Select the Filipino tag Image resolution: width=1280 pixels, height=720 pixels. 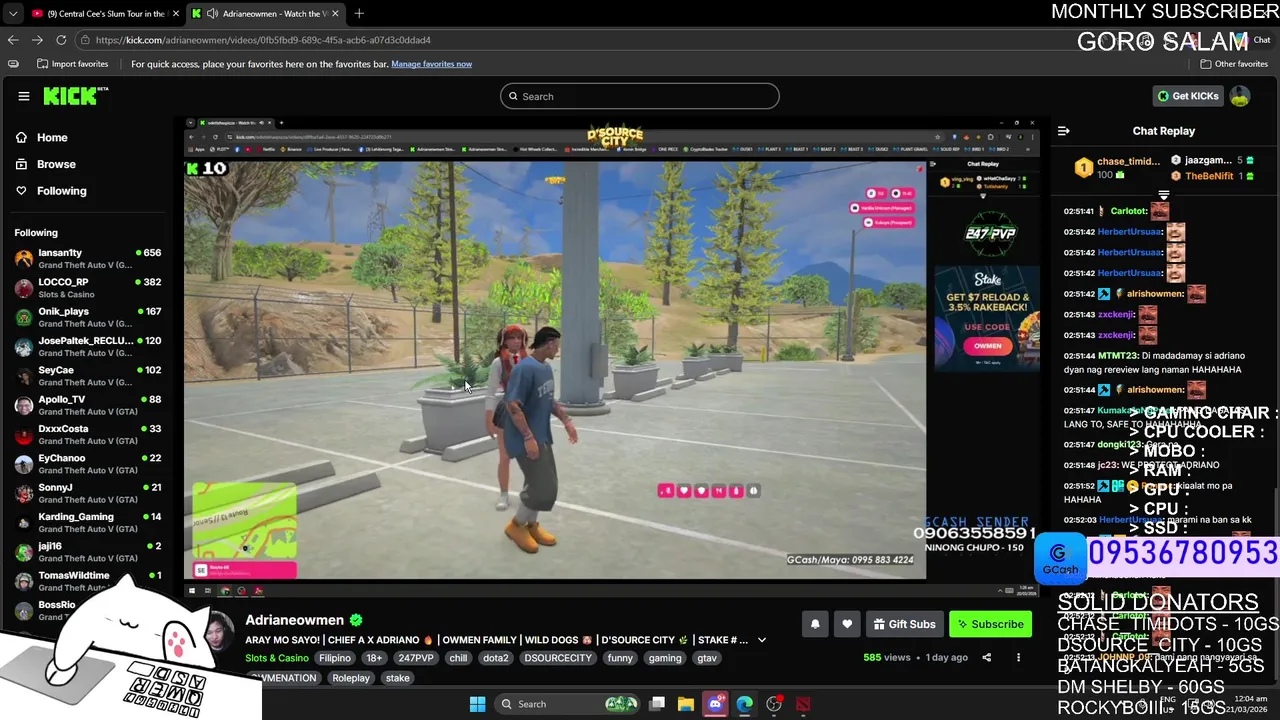point(335,658)
